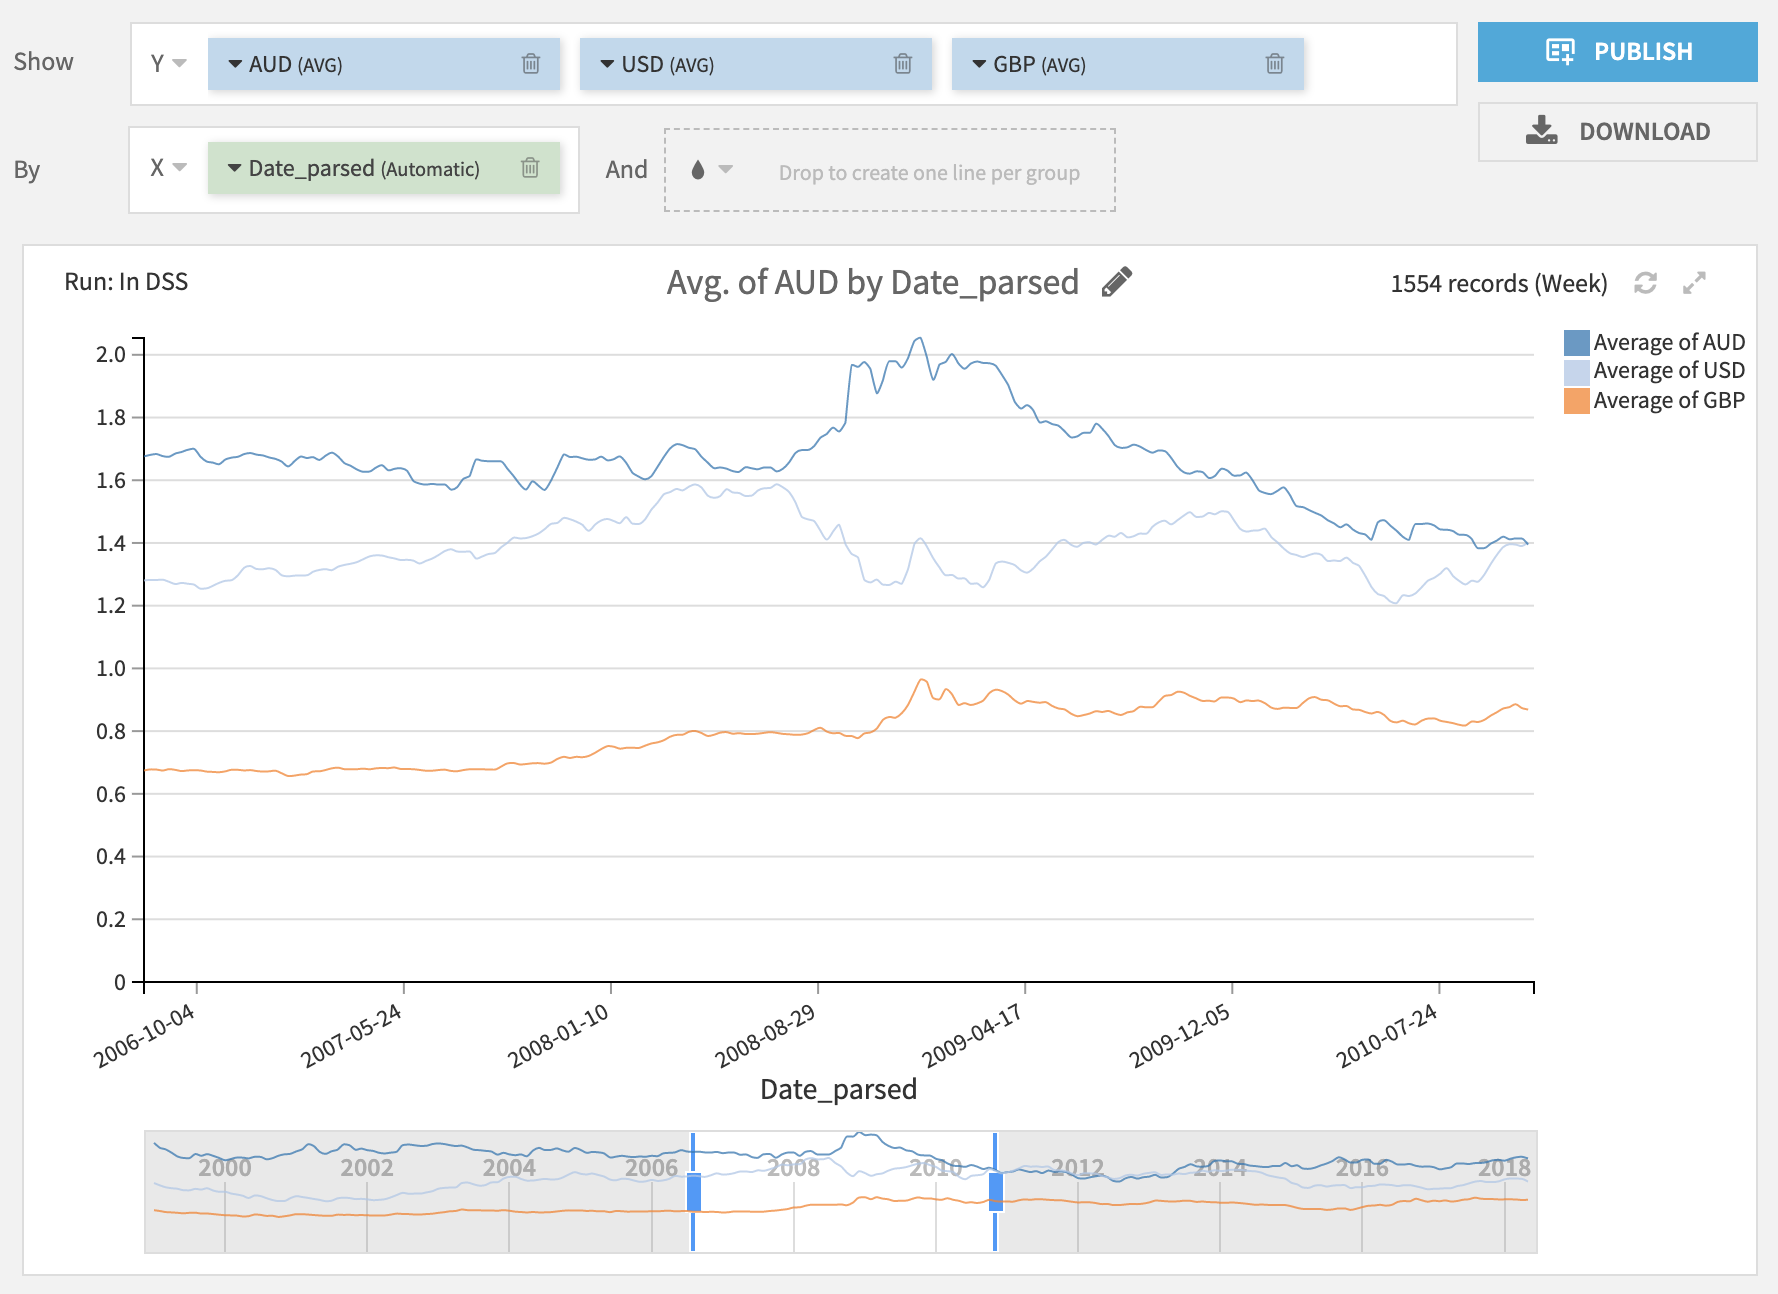Click the Average of AUD color swatch
This screenshot has height=1294, width=1778.
1576,343
